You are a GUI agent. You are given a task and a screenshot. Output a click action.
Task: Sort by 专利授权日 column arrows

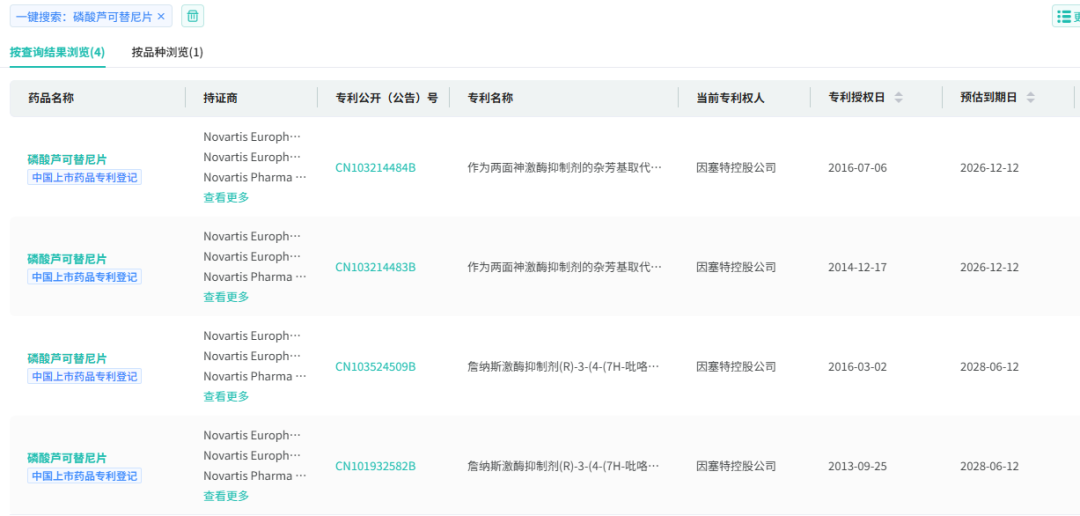click(x=898, y=98)
